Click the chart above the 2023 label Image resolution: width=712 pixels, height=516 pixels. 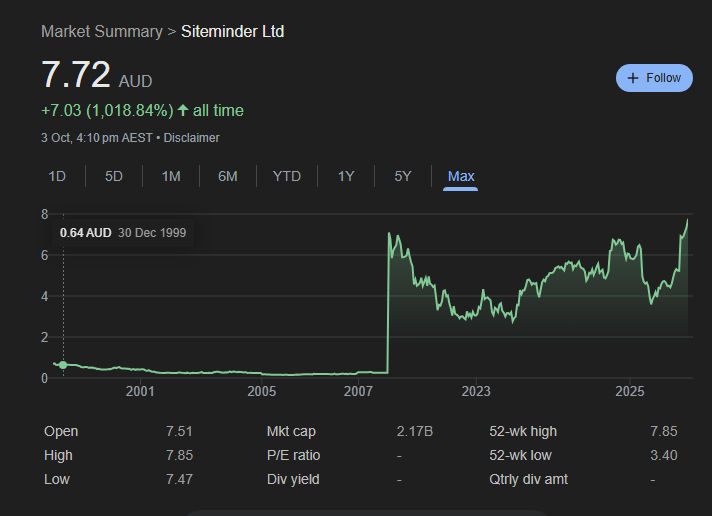click(x=476, y=313)
